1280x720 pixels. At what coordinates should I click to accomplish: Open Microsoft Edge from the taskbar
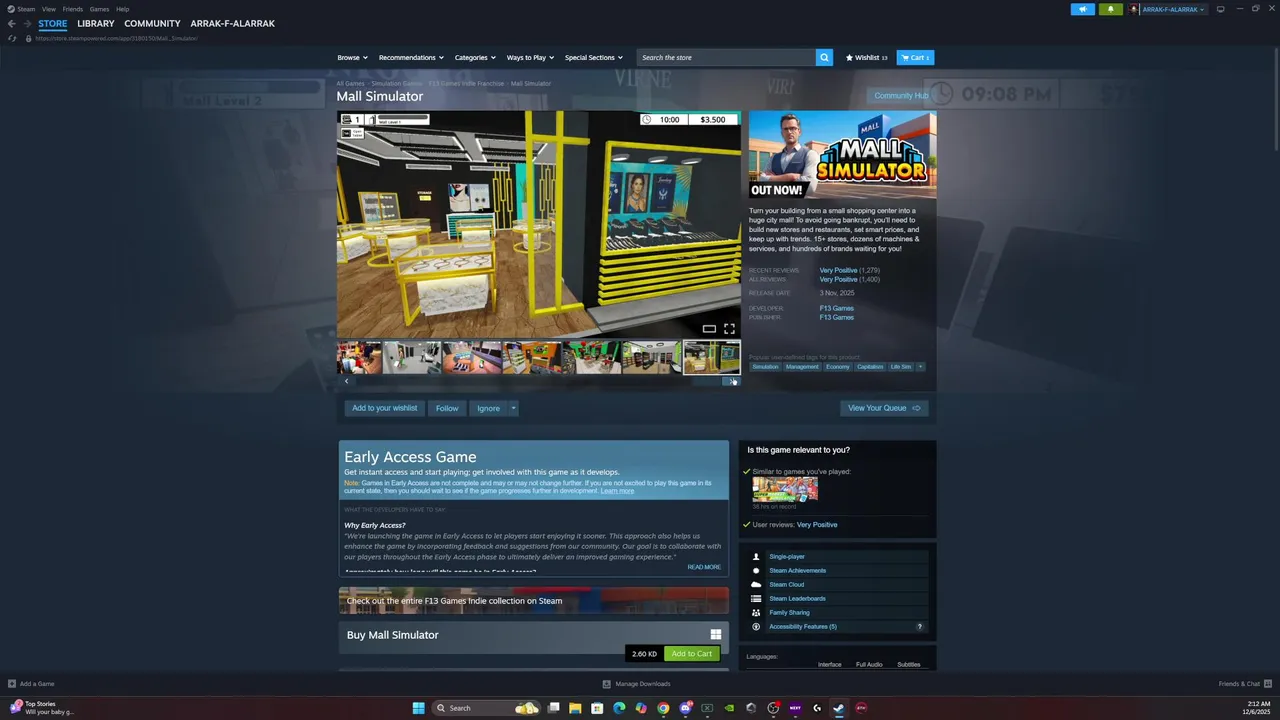619,708
